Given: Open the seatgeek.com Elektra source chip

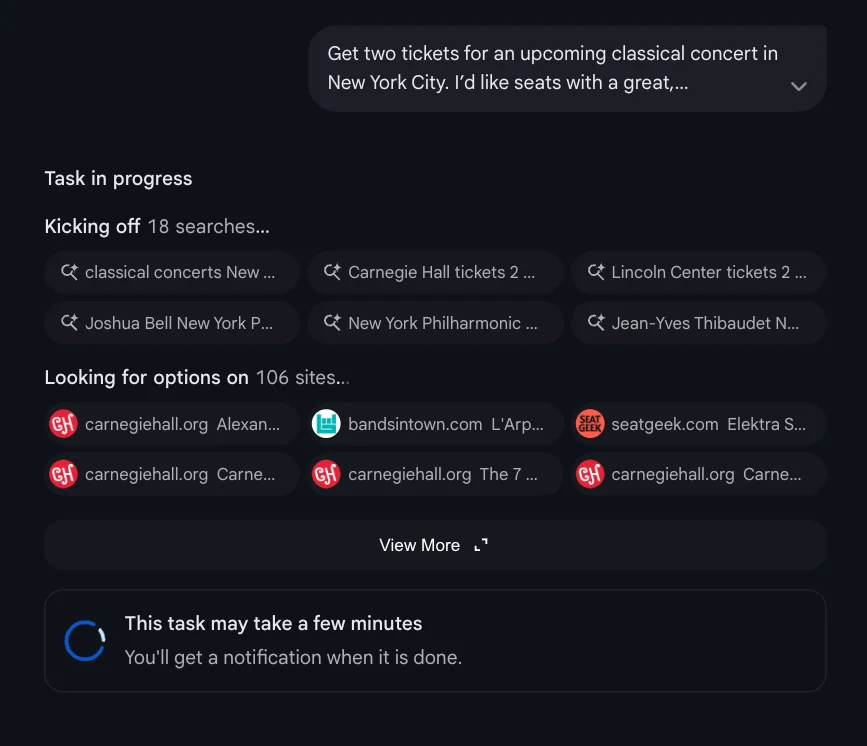Looking at the screenshot, I should click(698, 424).
